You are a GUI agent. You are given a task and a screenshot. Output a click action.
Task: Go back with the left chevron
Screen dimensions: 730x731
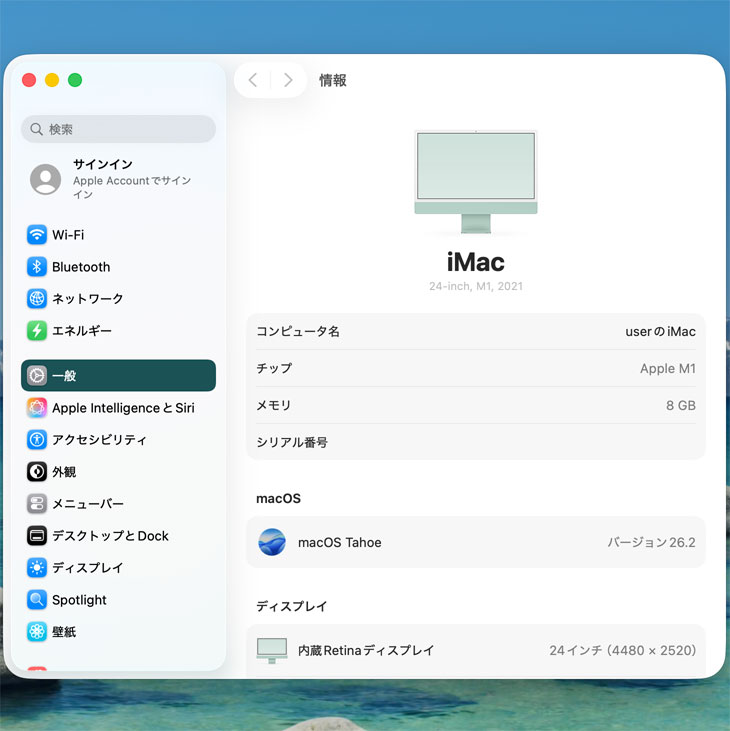tap(253, 80)
